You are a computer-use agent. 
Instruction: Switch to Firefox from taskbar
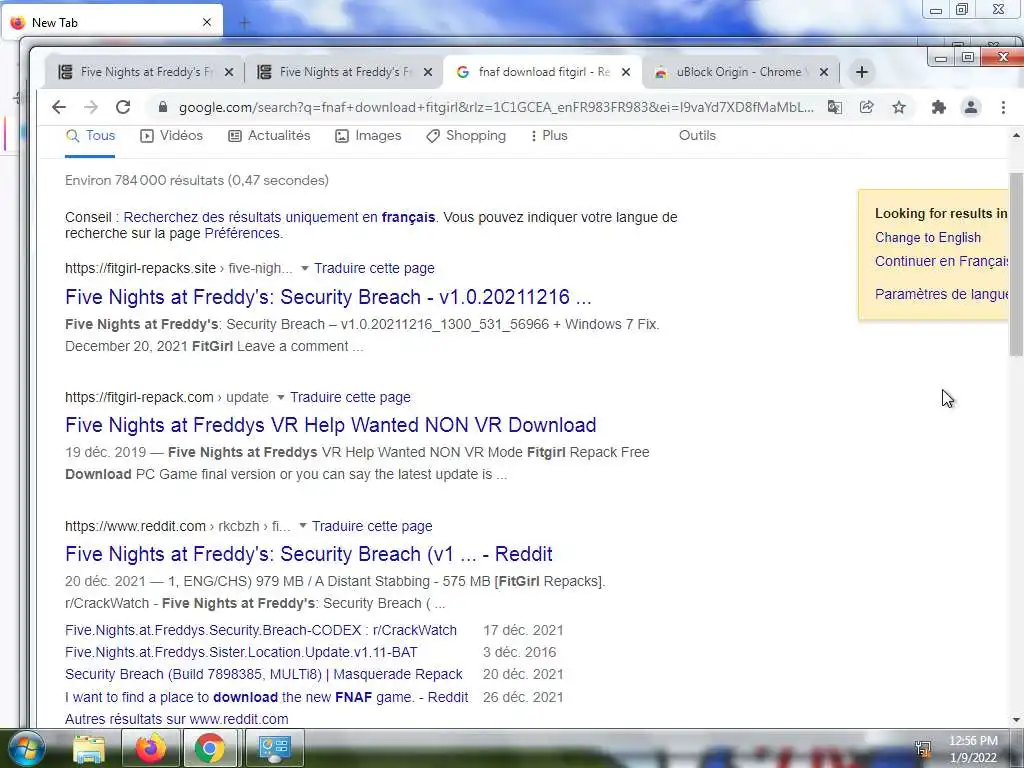[150, 748]
